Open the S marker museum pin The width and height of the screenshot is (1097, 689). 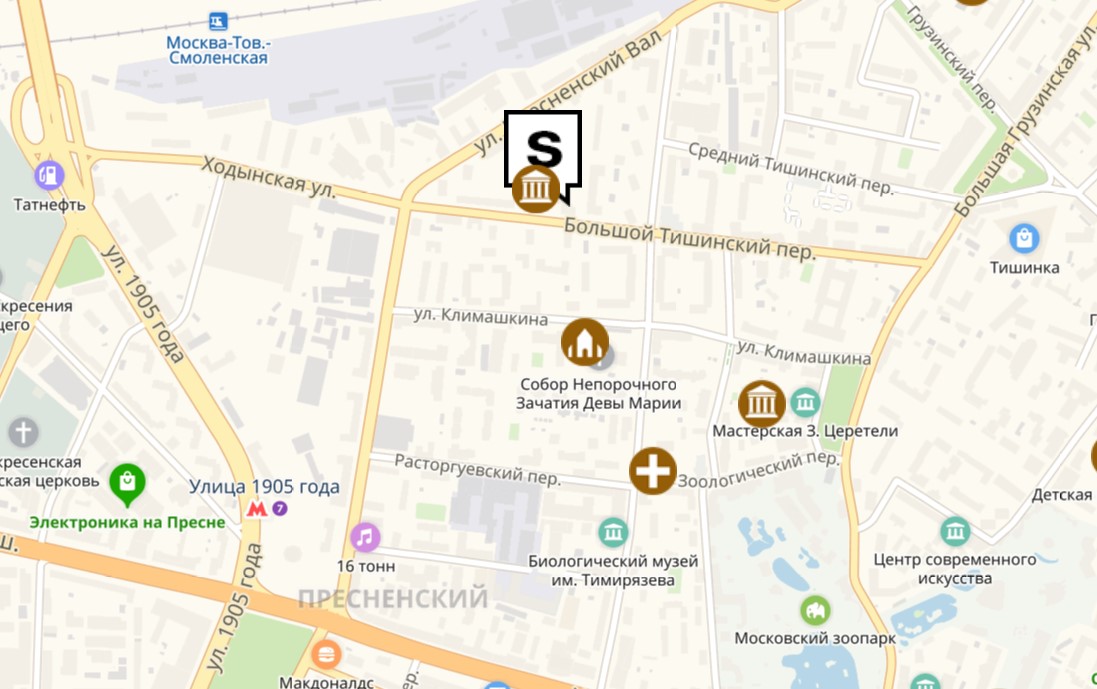(x=542, y=158)
